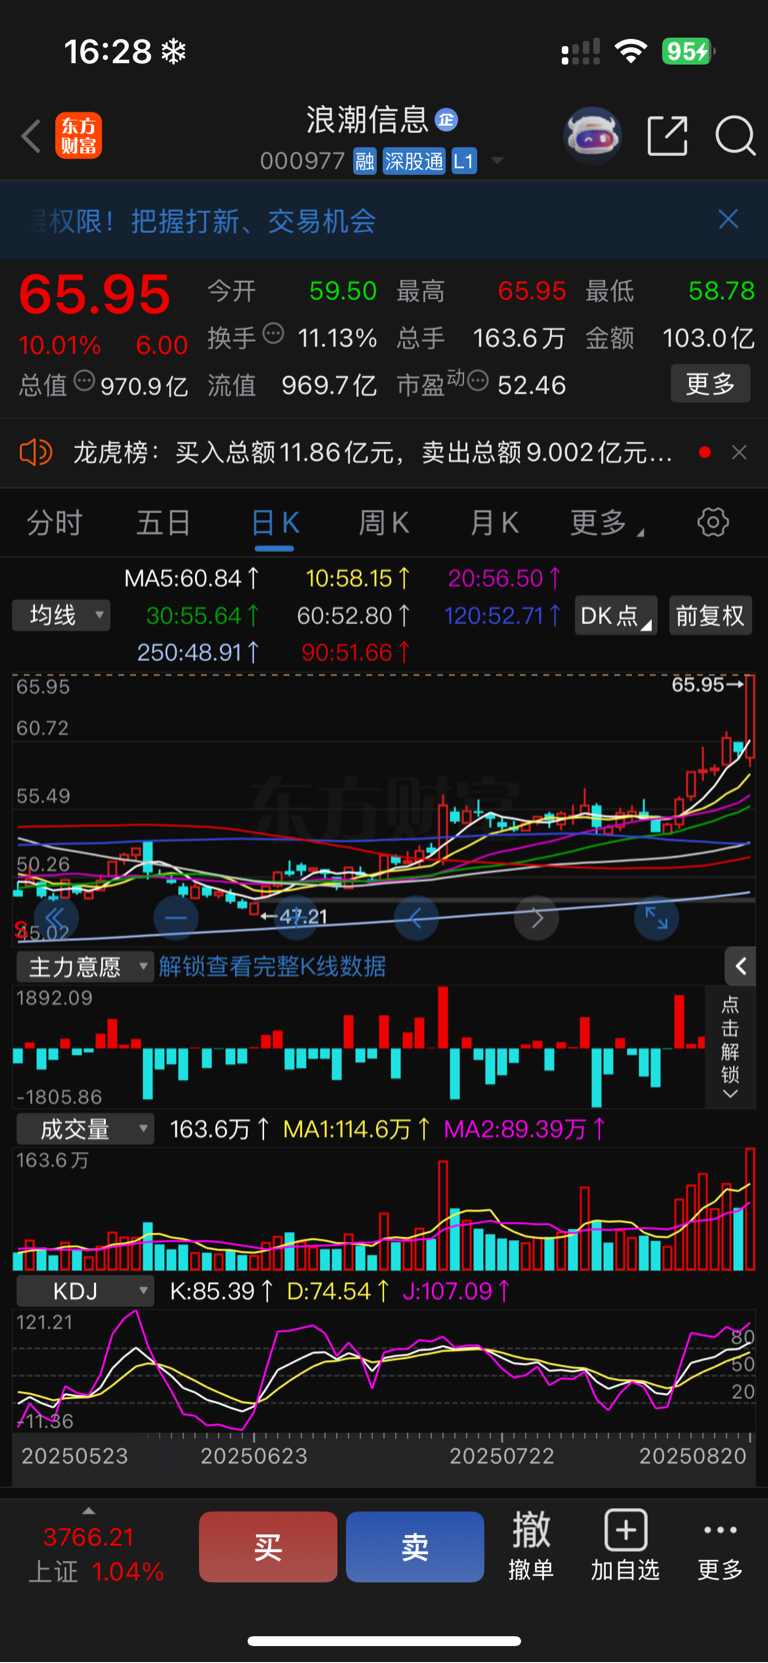The width and height of the screenshot is (768, 1663).
Task: Open the 更多 chart period menu
Action: 605,523
